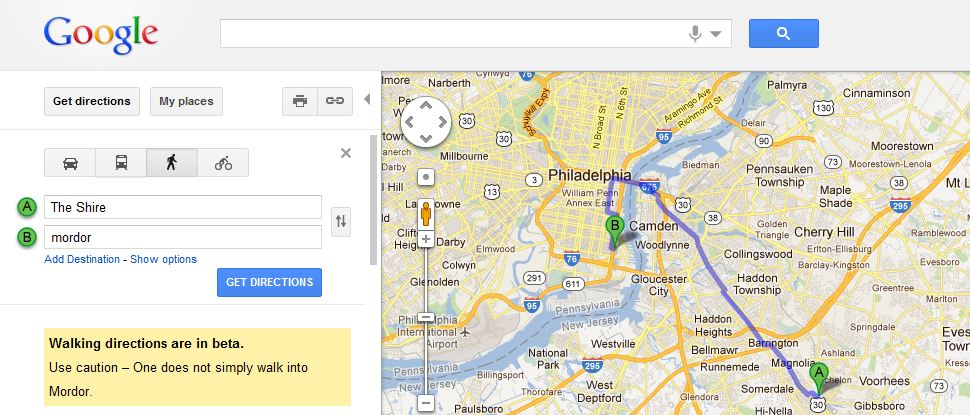Click the Collingswood map label
Image resolution: width=970 pixels, height=415 pixels.
point(758,254)
